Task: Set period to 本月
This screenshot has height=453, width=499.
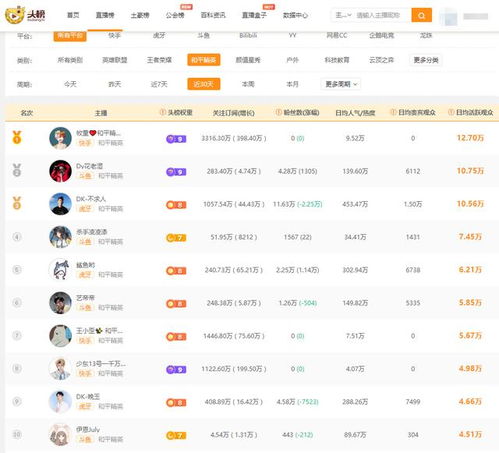Action: tap(292, 84)
